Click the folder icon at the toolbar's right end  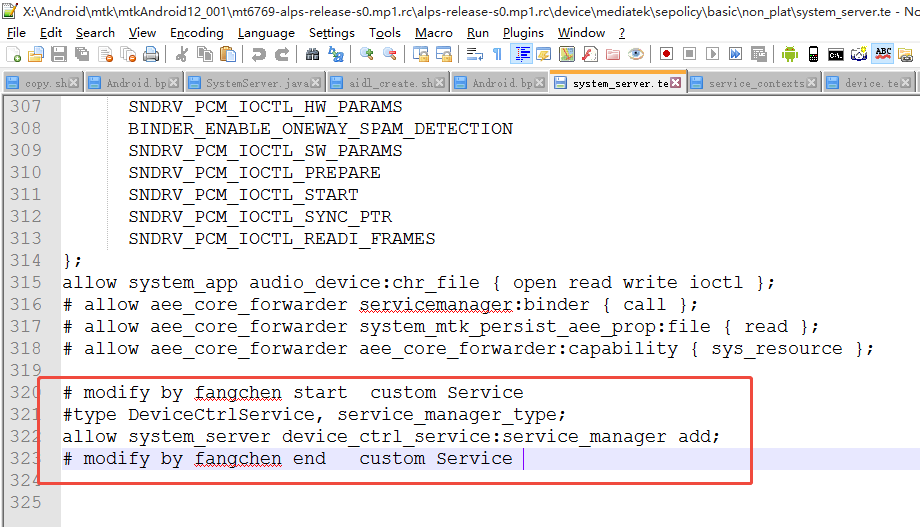click(906, 55)
